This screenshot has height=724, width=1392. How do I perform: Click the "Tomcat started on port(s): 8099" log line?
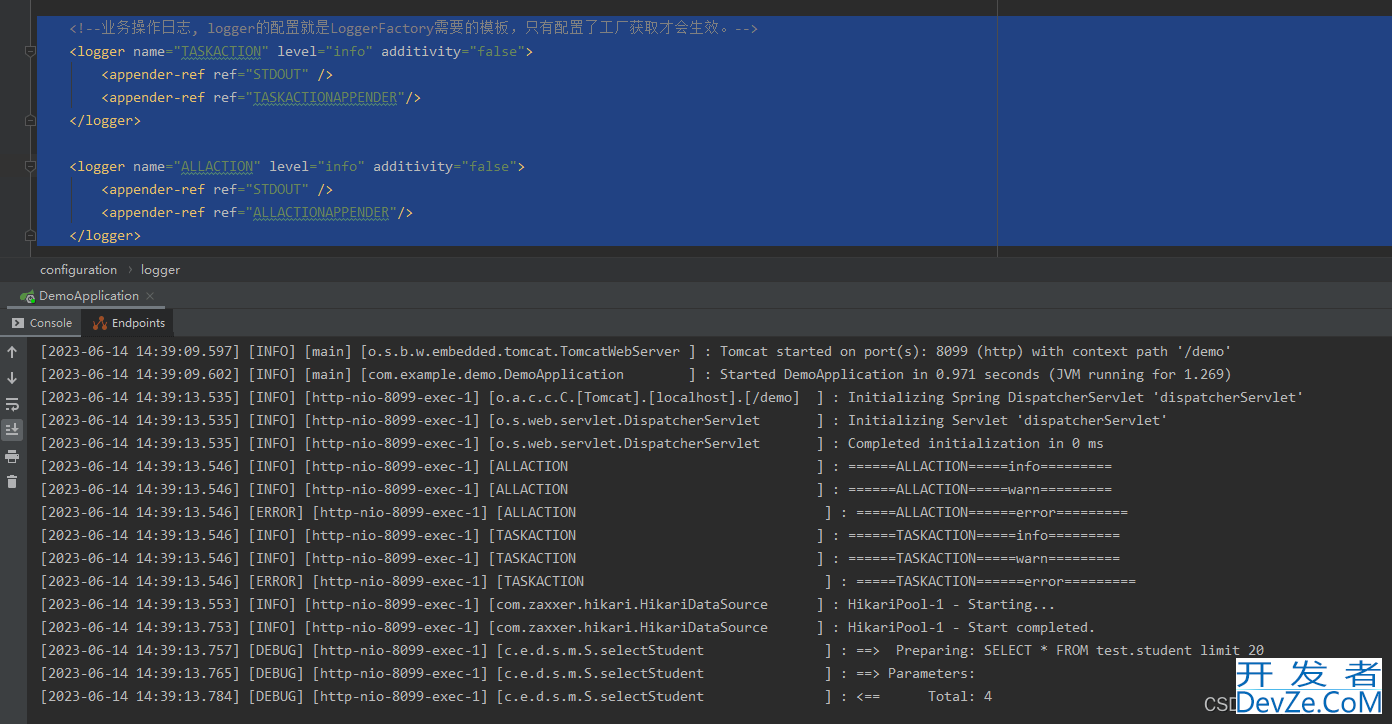(636, 351)
